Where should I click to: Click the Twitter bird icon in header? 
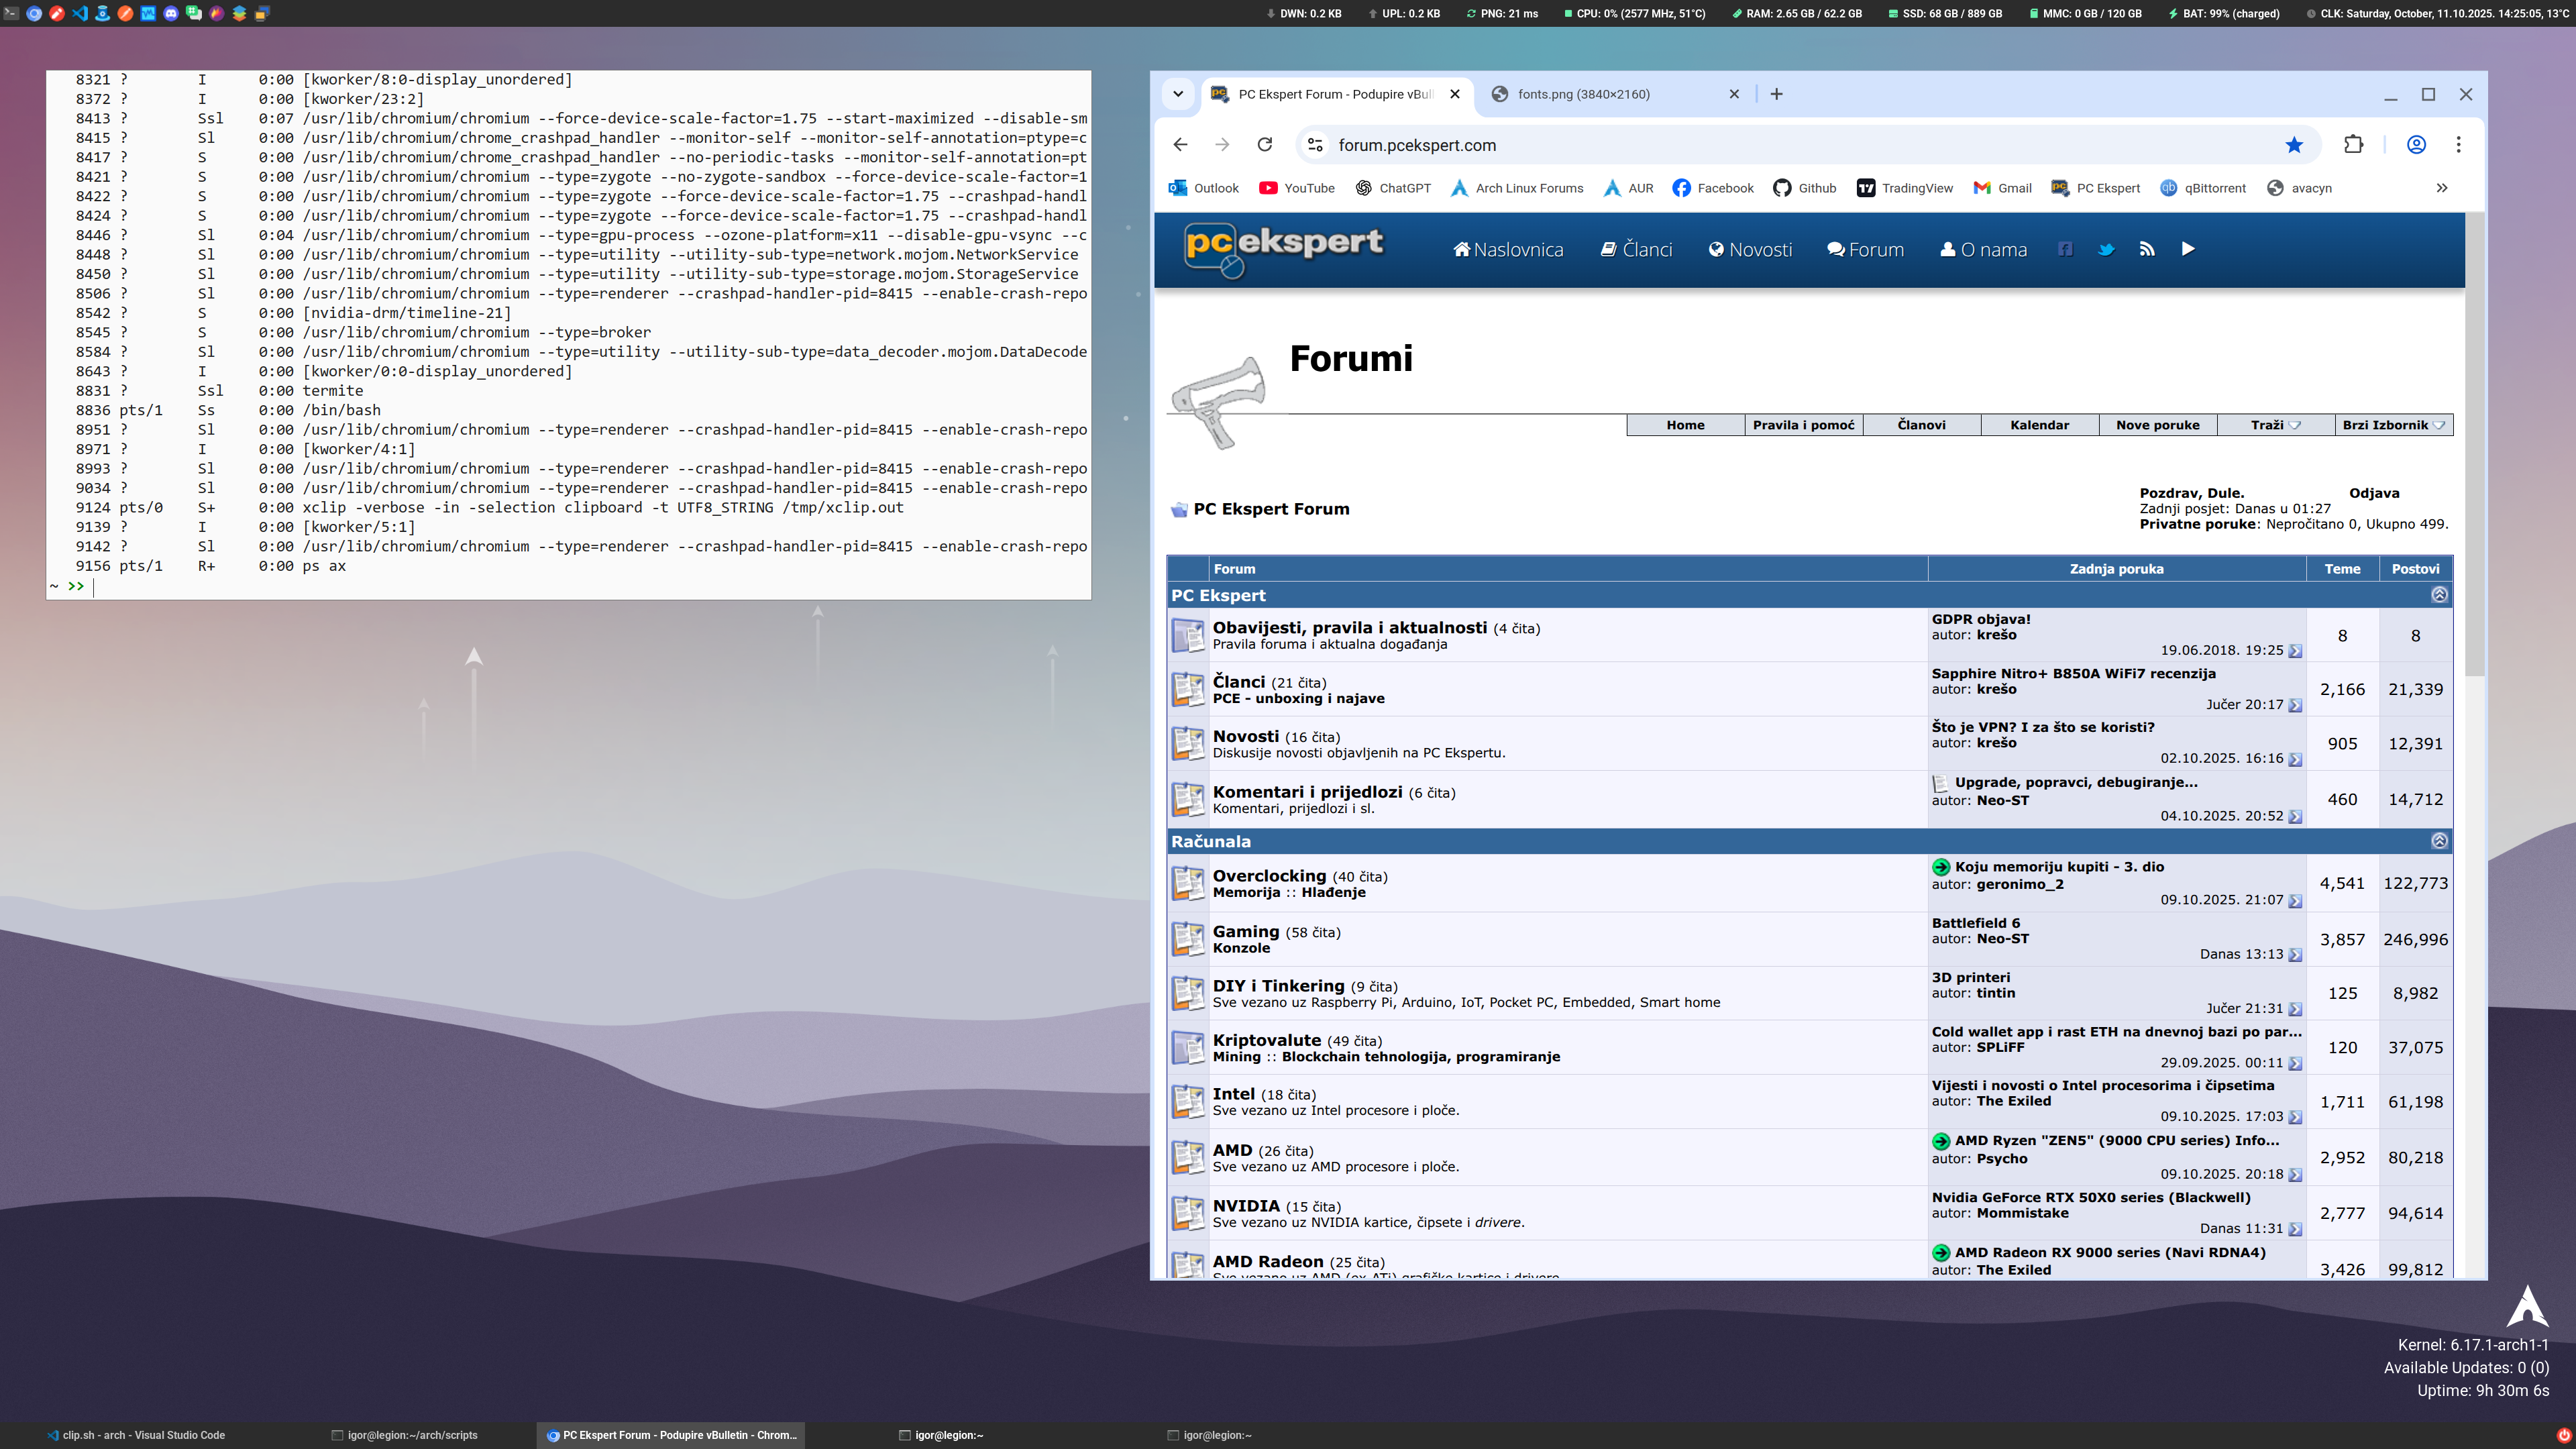(2106, 249)
